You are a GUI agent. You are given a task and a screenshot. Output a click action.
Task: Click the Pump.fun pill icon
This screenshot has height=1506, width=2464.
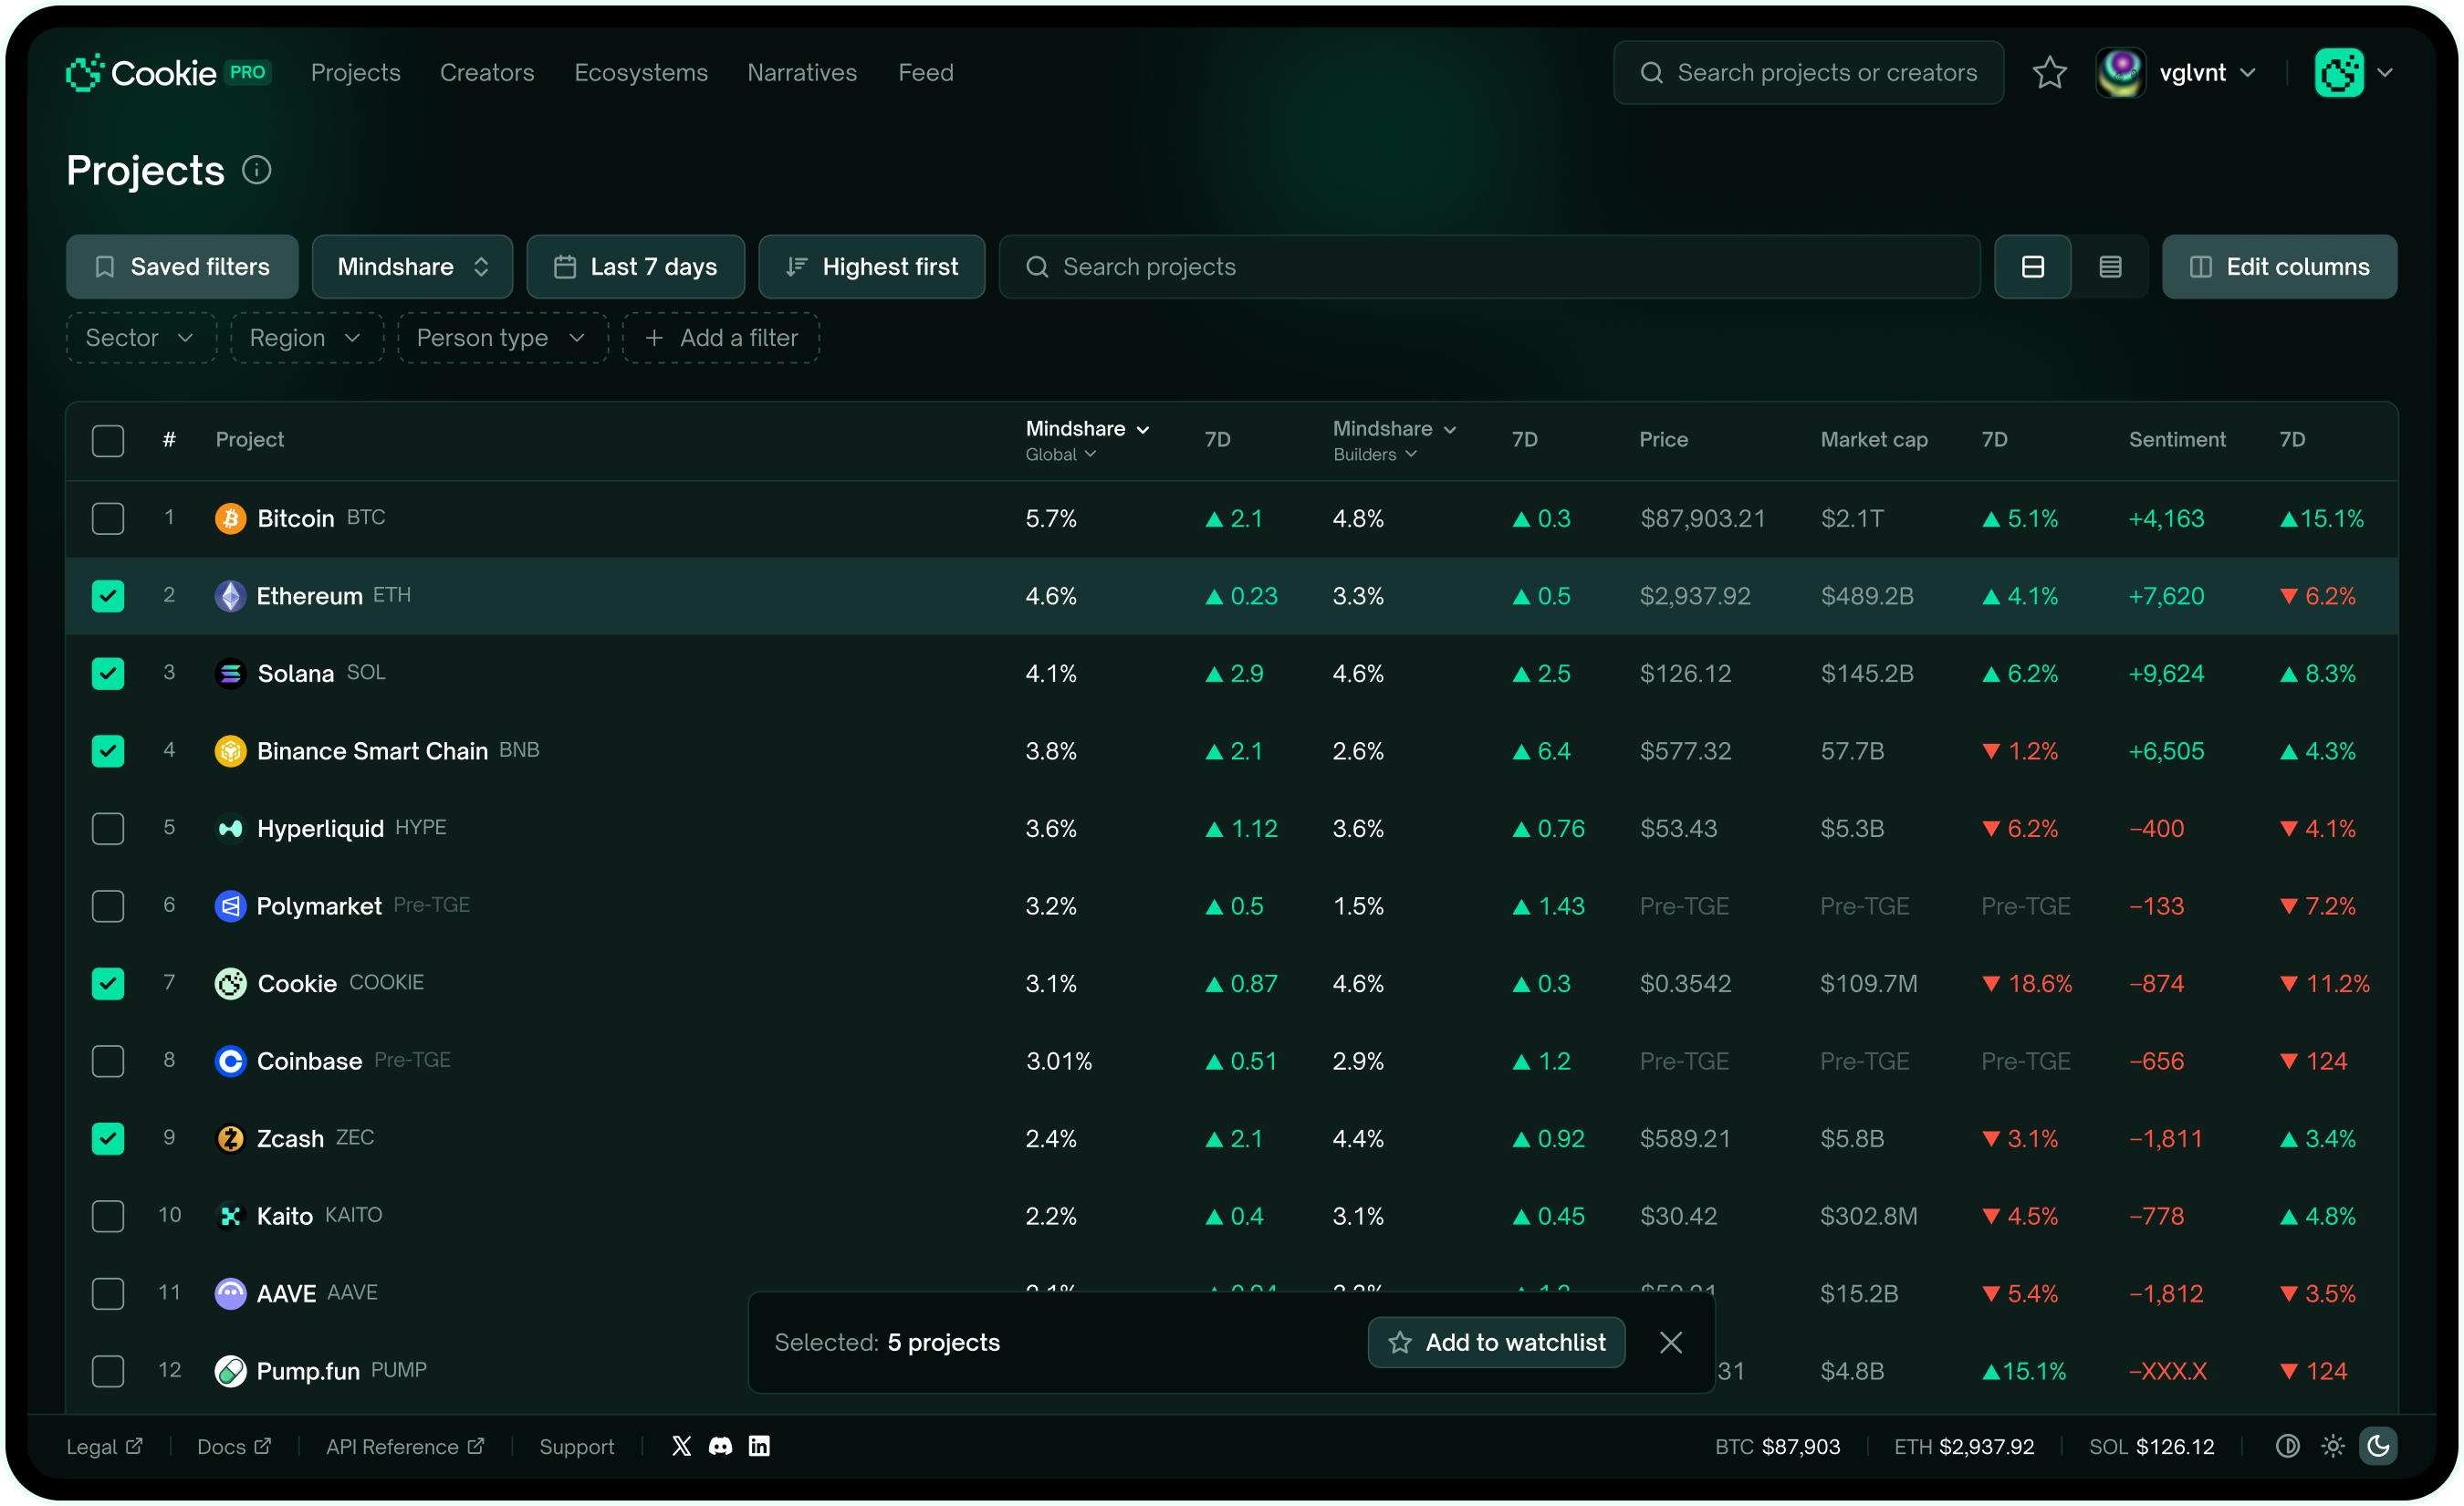click(231, 1371)
